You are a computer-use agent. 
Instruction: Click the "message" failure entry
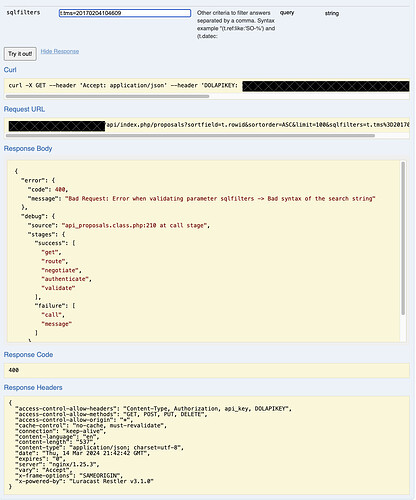57,324
